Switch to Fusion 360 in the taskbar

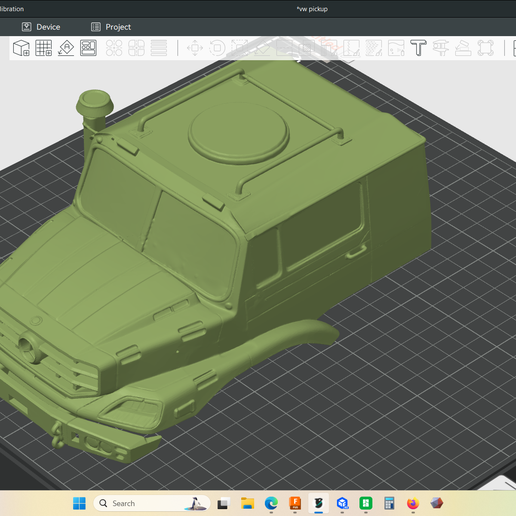click(x=295, y=503)
